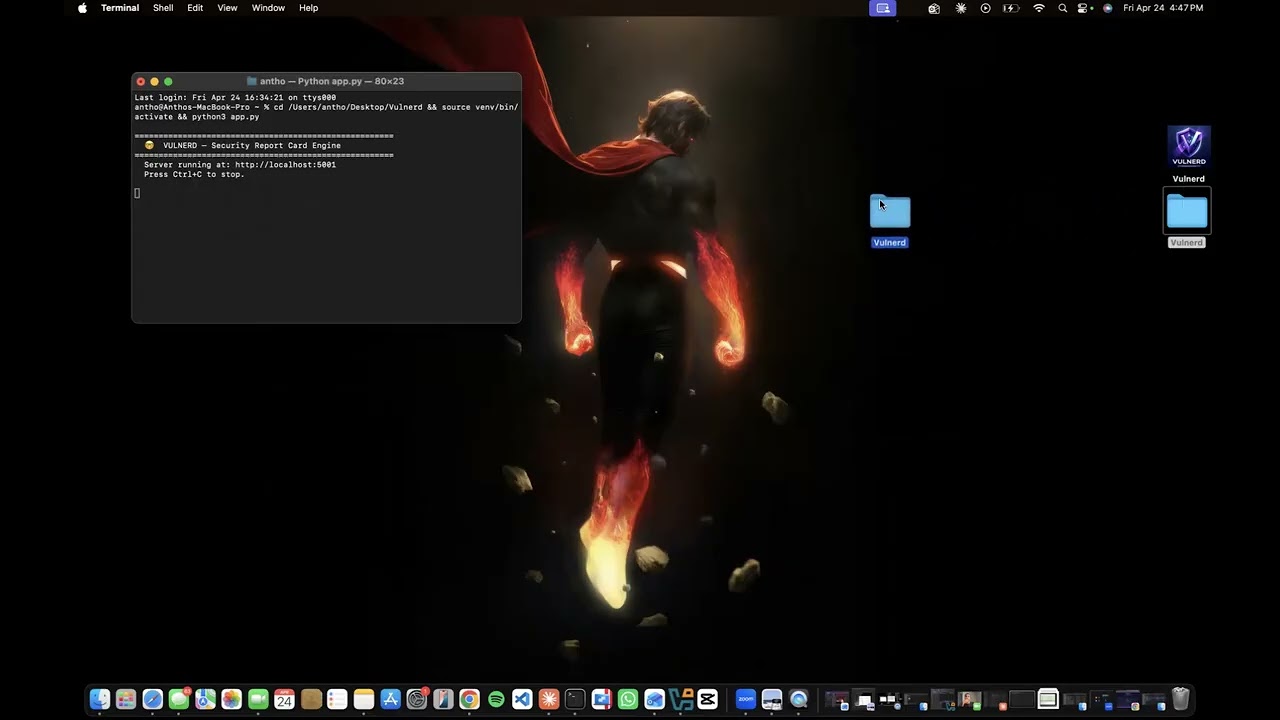Open Calendar showing 24 in Dock
1280x720 pixels.
point(284,699)
